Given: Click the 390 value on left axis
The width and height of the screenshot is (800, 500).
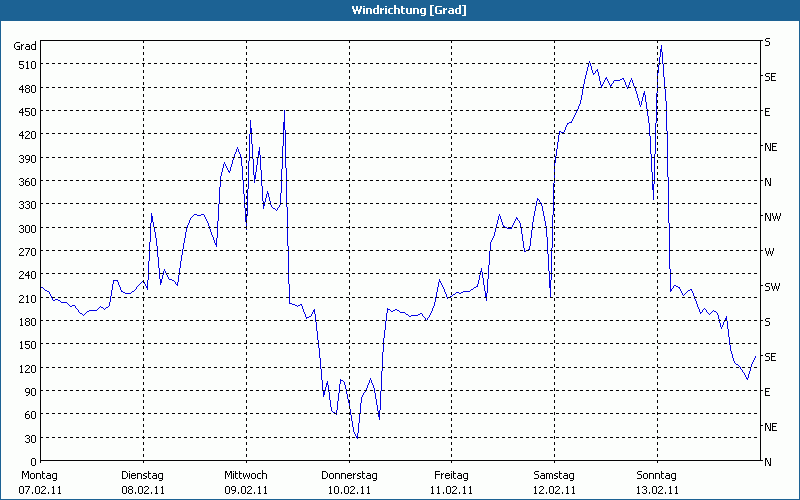Looking at the screenshot, I should point(28,159).
